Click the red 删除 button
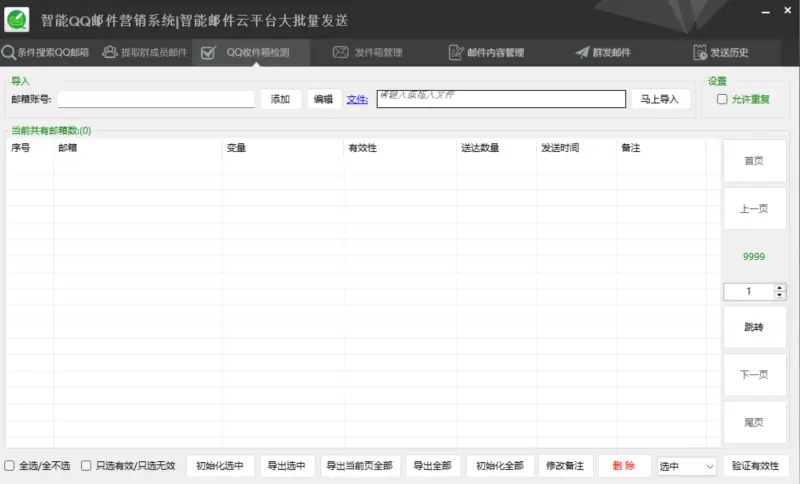This screenshot has width=800, height=484. [624, 466]
